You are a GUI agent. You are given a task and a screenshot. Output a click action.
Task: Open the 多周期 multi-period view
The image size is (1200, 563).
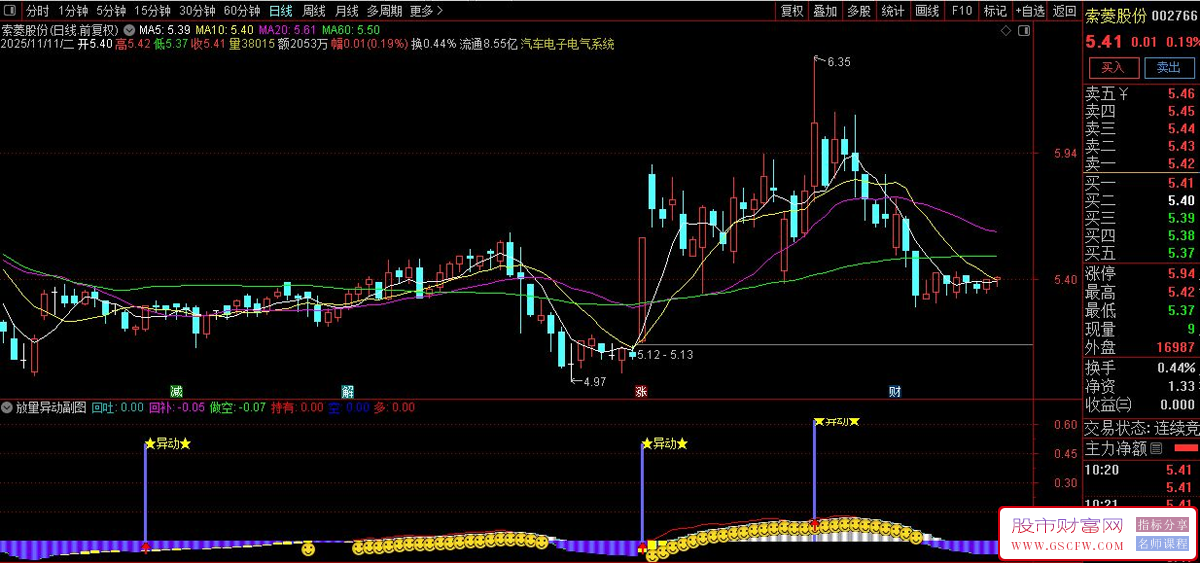point(385,11)
